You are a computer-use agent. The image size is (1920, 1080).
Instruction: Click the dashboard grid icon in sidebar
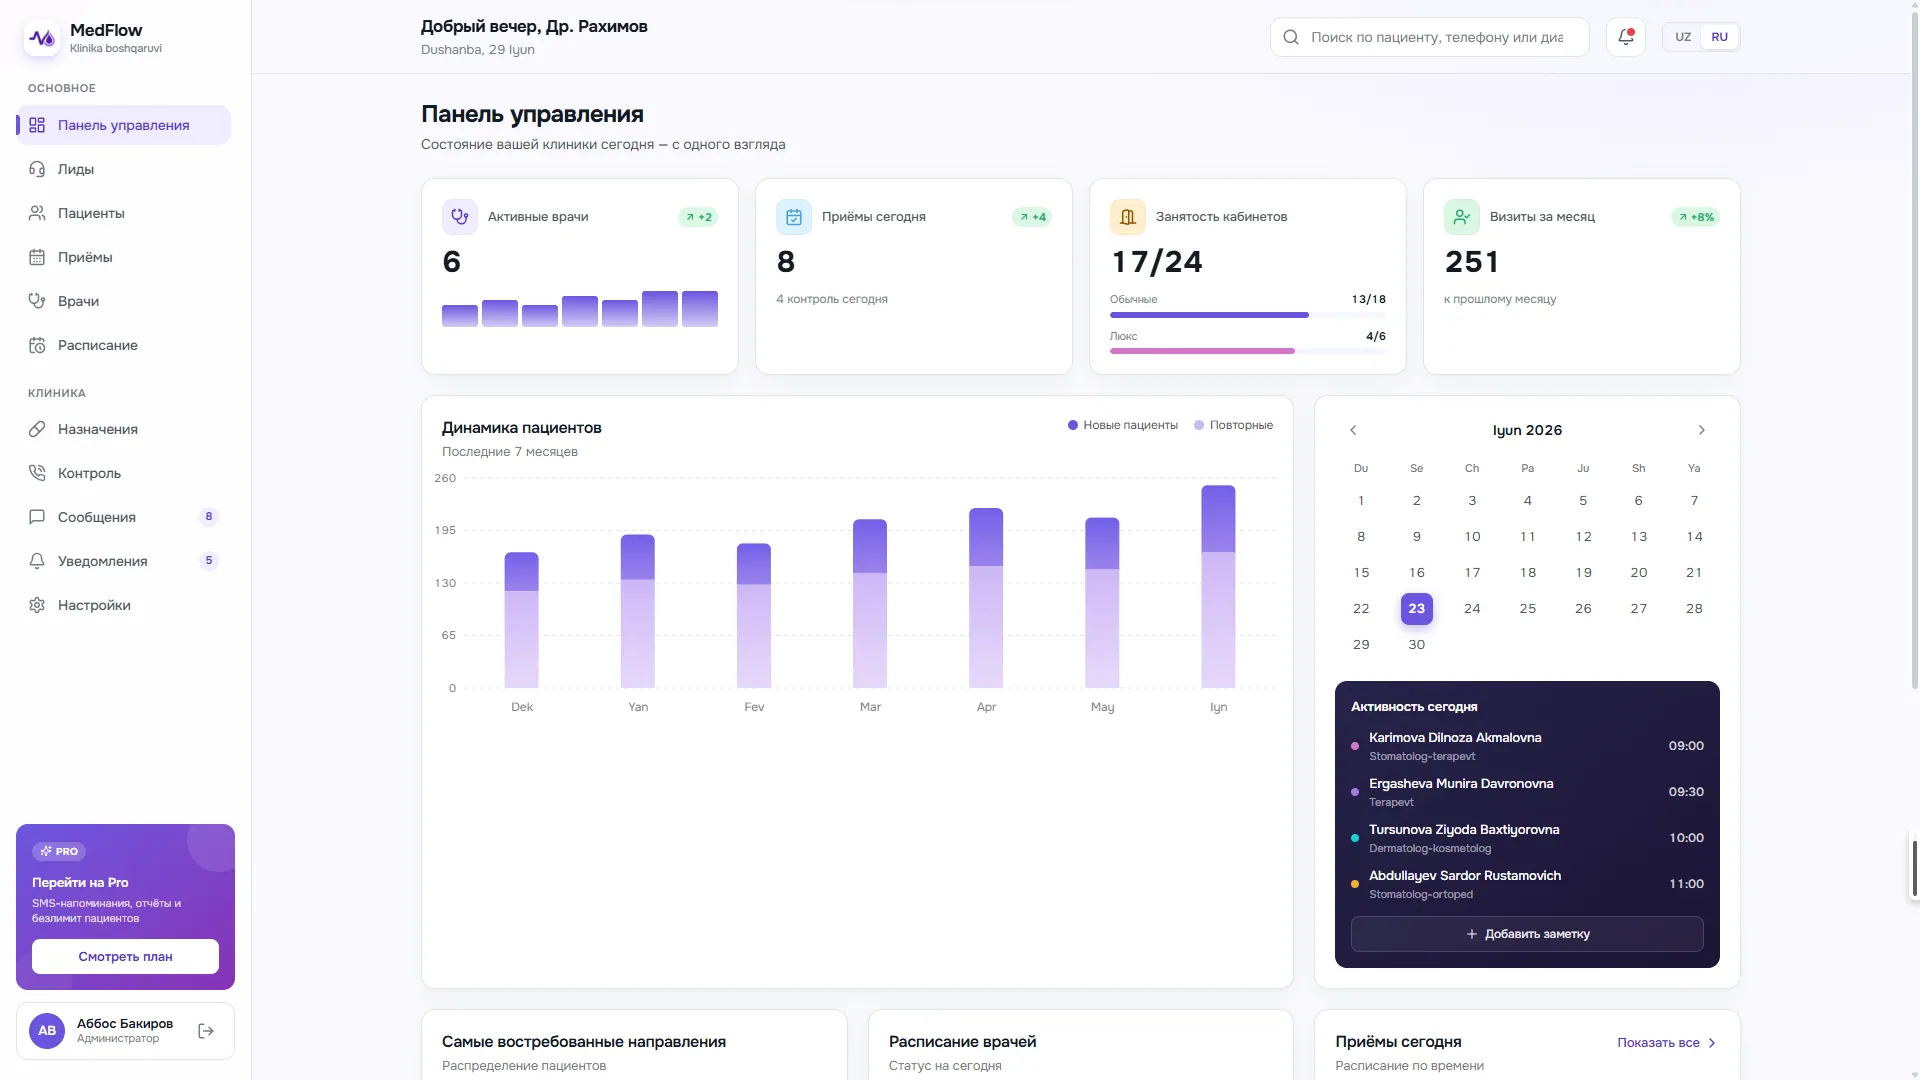pyautogui.click(x=37, y=125)
